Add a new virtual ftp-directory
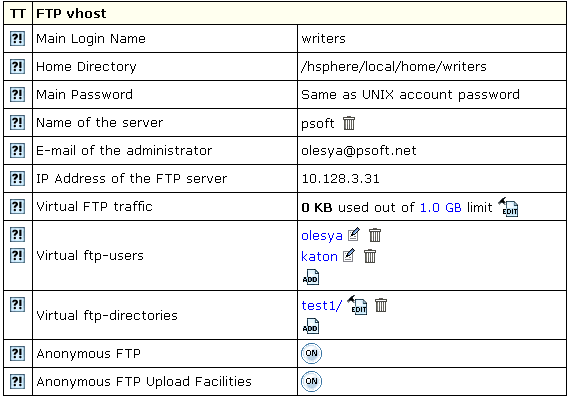Viewport: 569px width, 398px height. coord(311,326)
